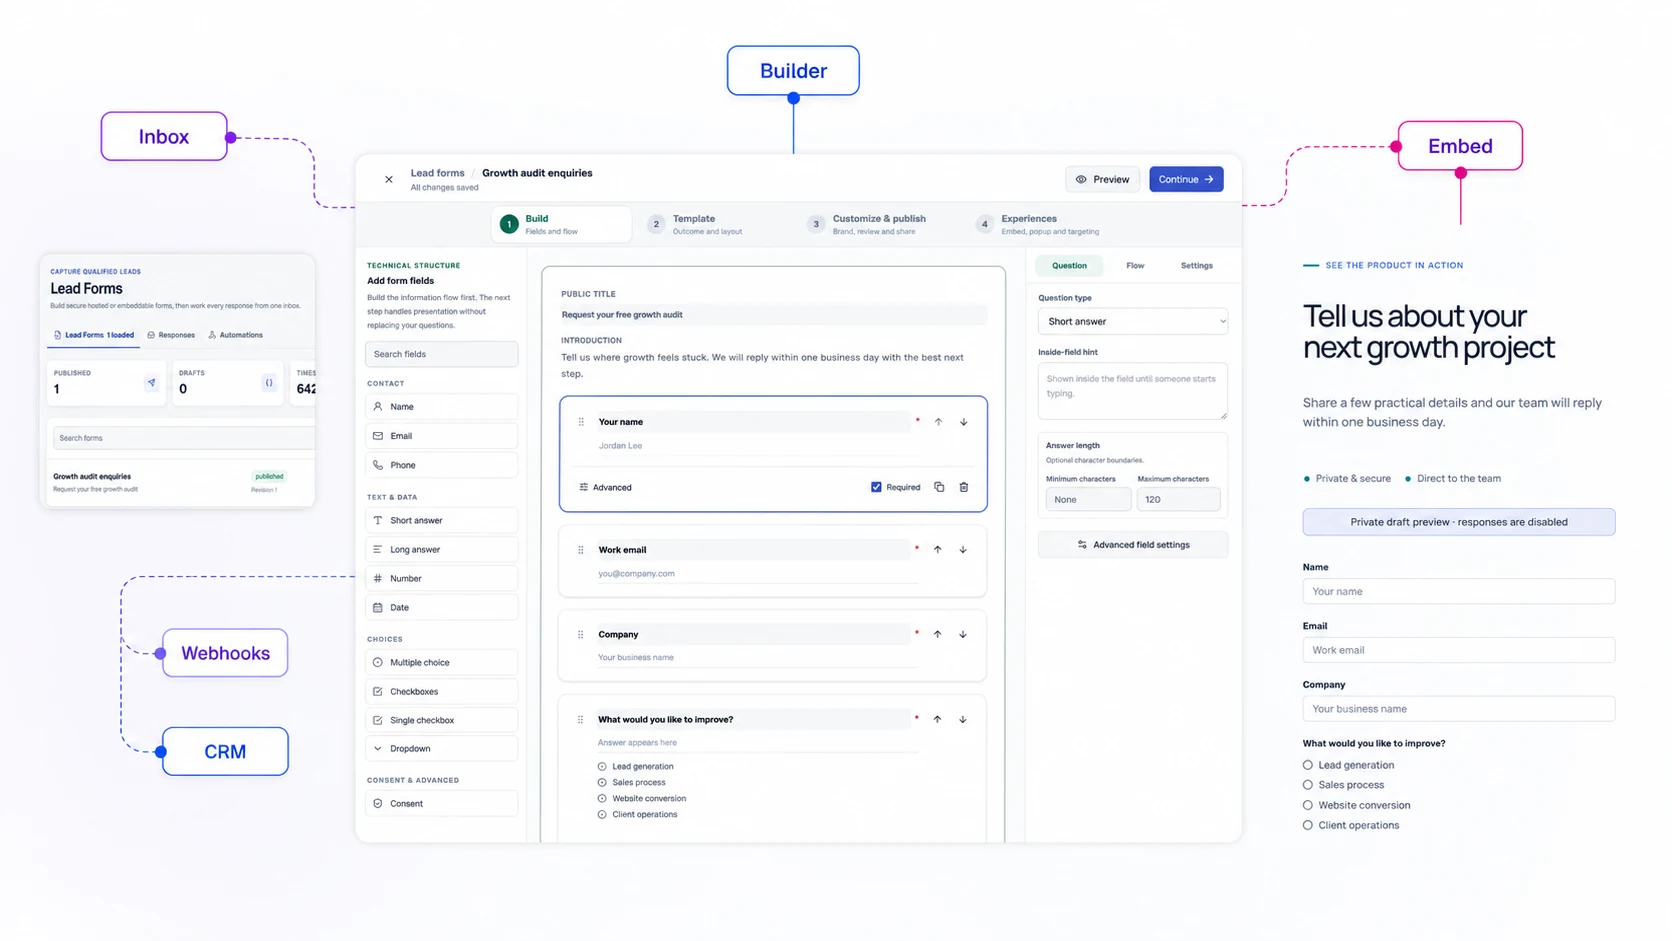Move 'What would you like to improve?' up
Viewport: 1672px width, 941px height.
(x=937, y=719)
